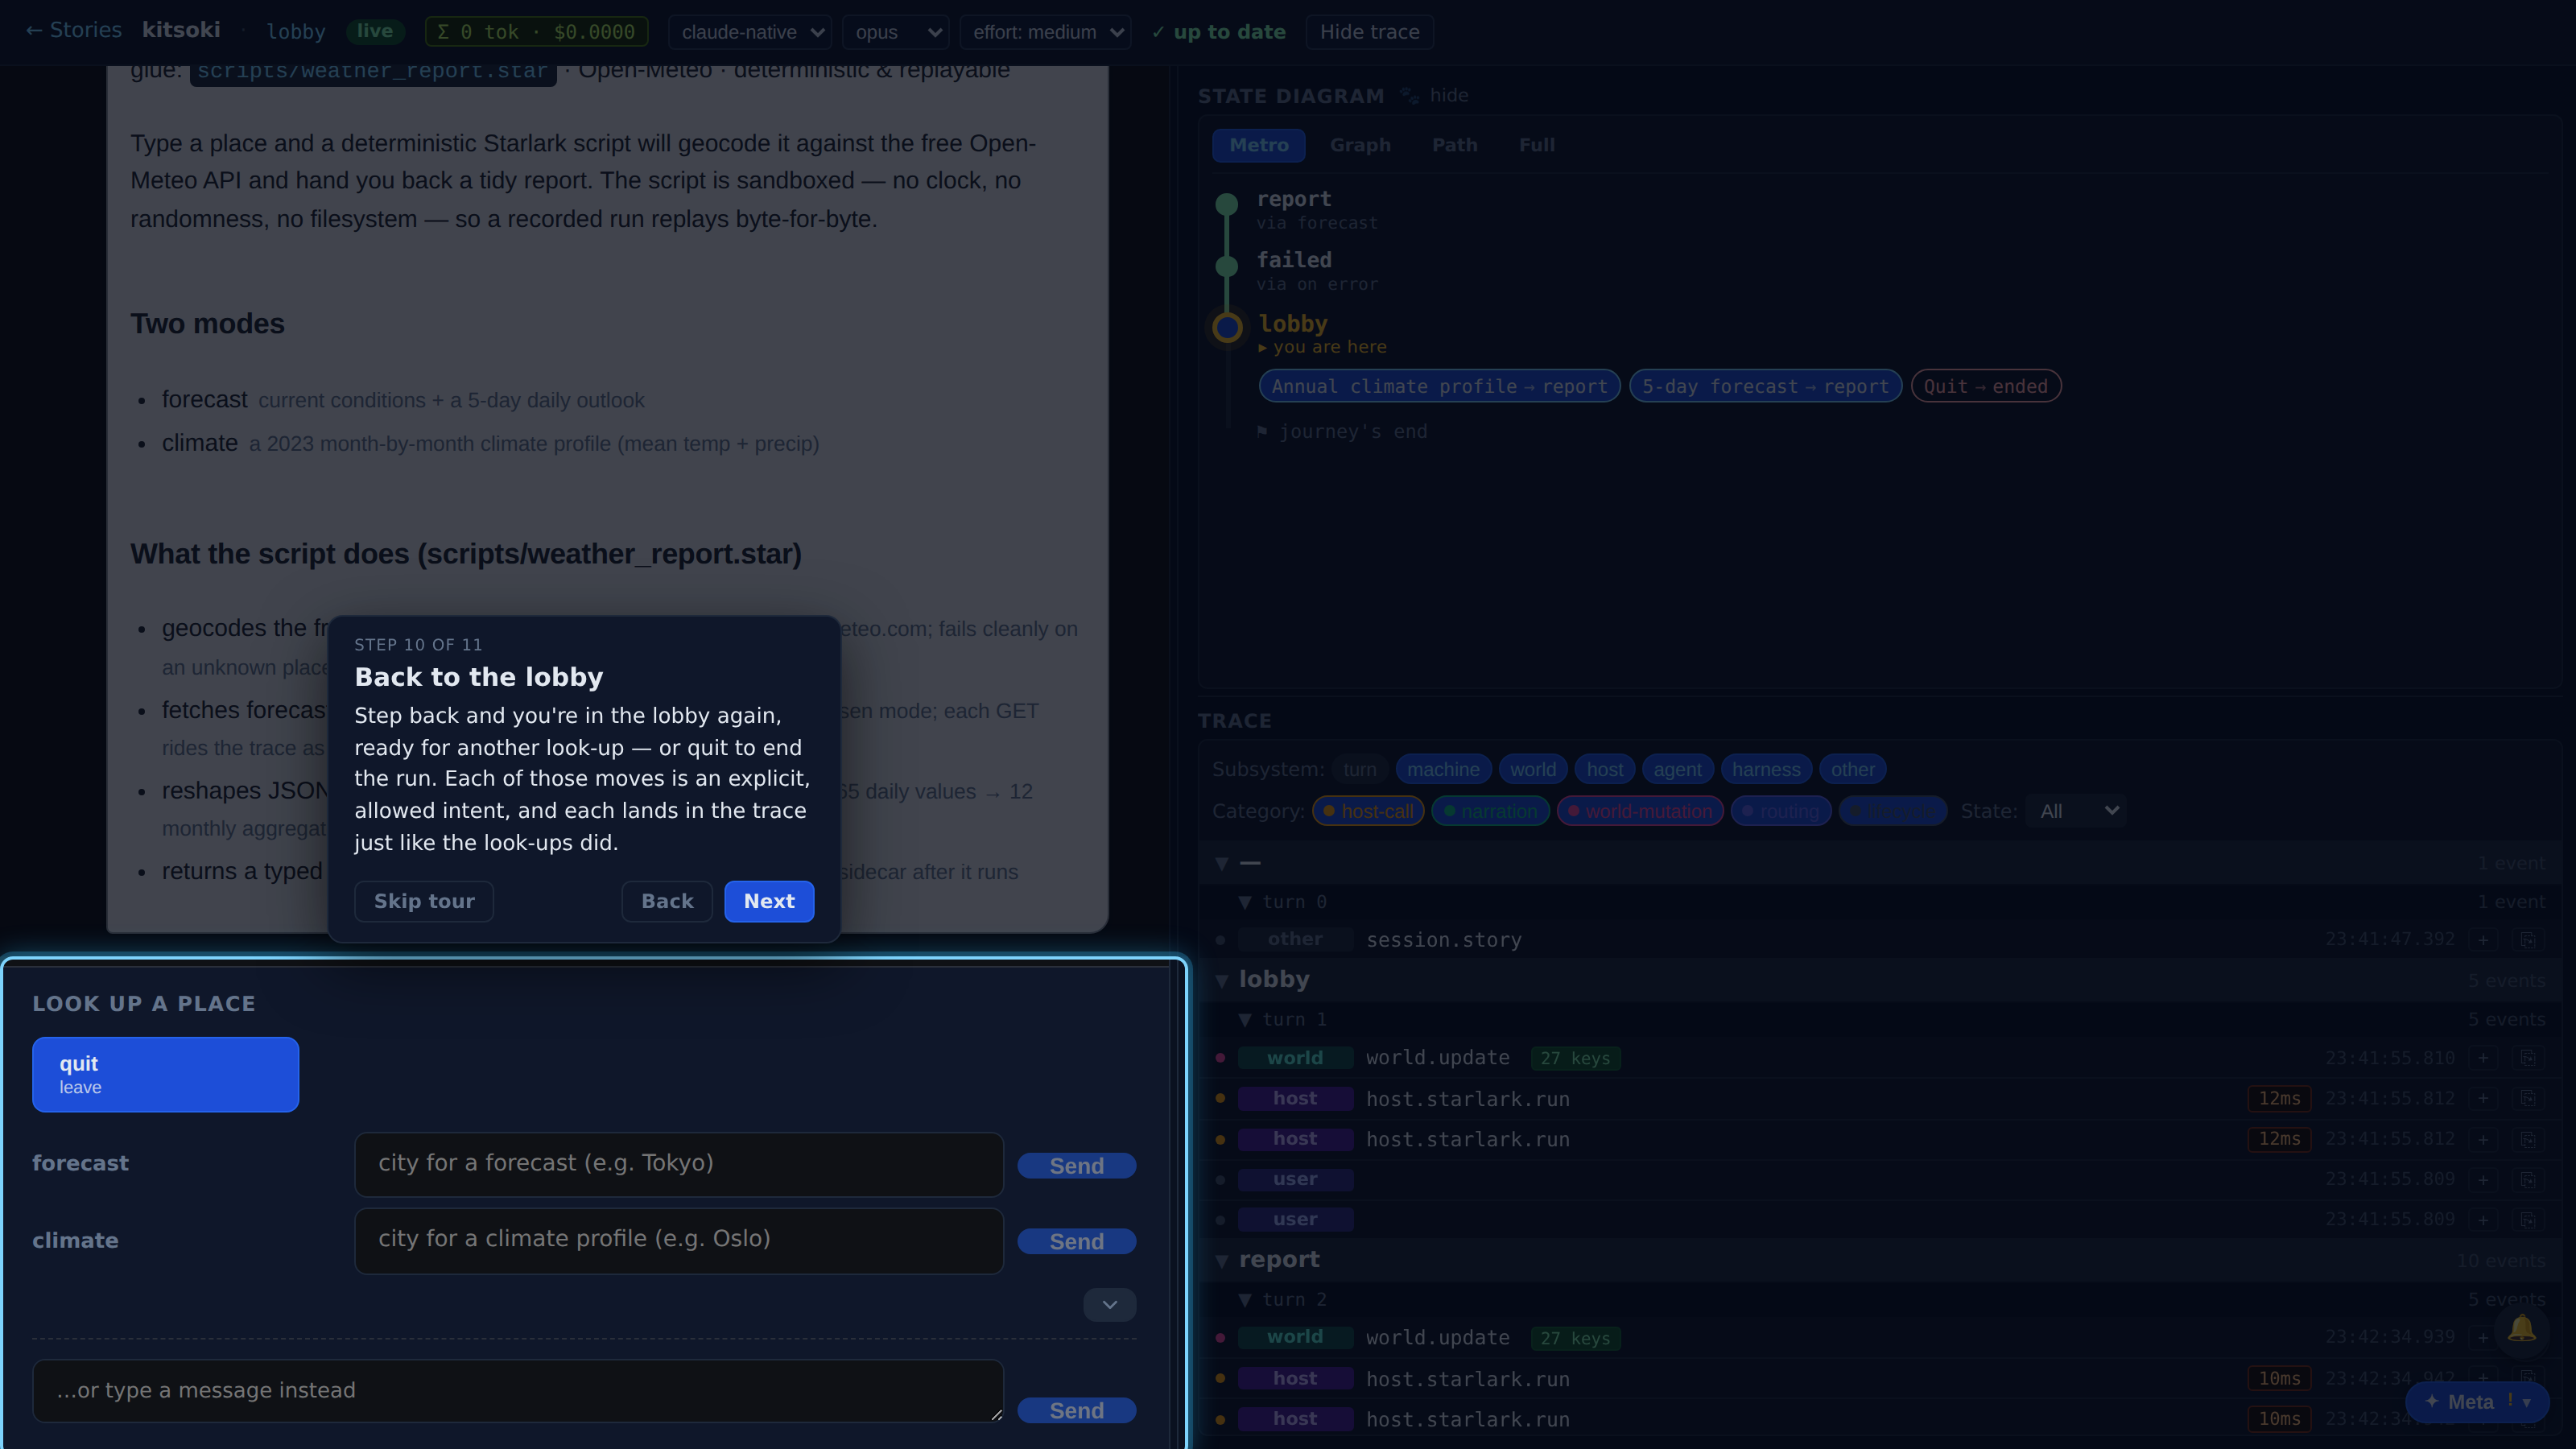This screenshot has height=1449, width=2576.
Task: Collapse the lobby trace group
Action: [1221, 981]
